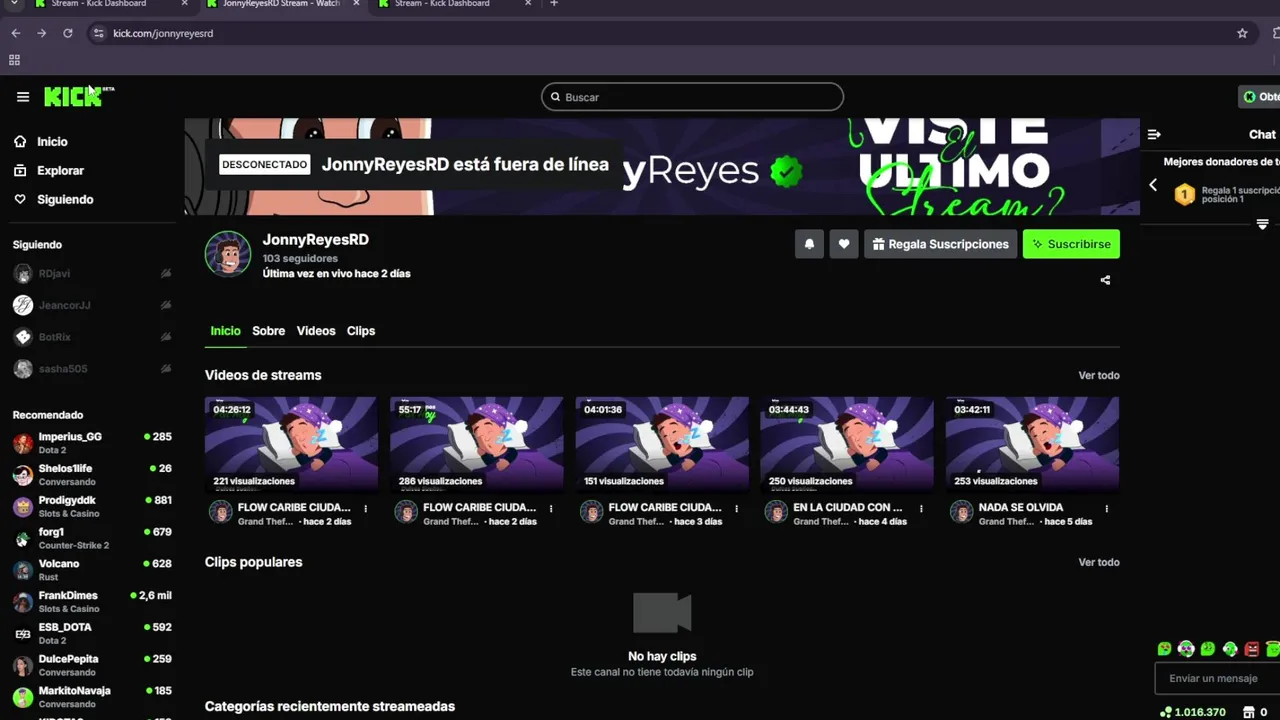The image size is (1280, 720).
Task: Open the 55:17 stream video thumbnail
Action: point(476,444)
